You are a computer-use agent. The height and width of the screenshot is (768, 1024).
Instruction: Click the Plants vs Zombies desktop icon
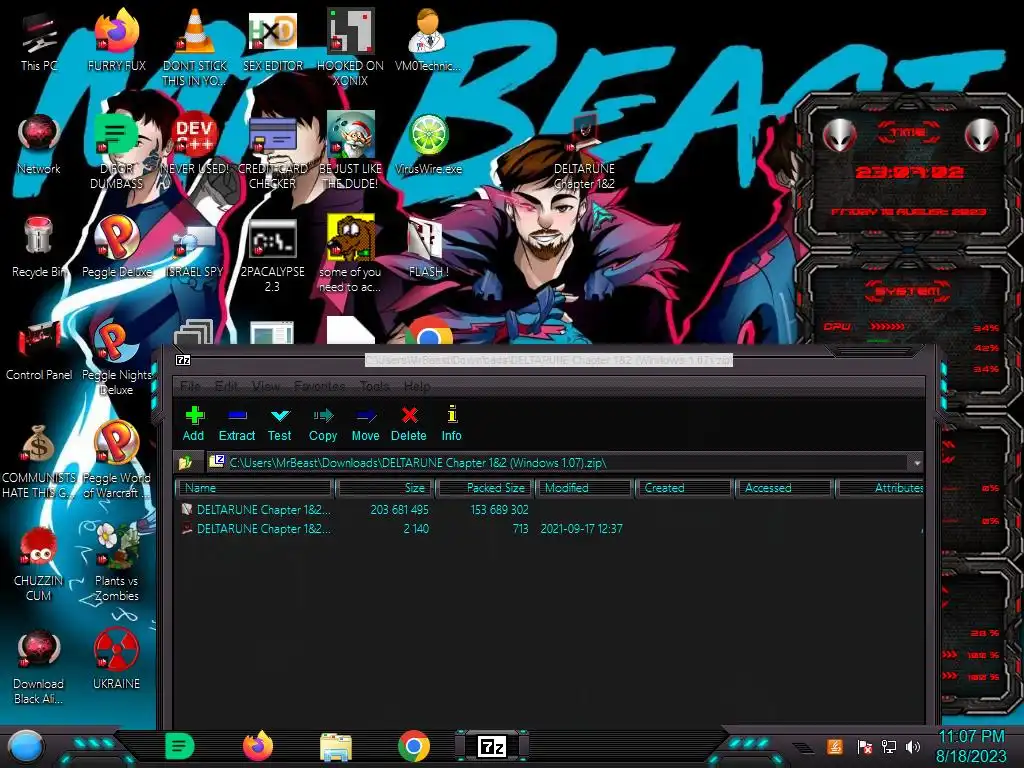(x=116, y=563)
